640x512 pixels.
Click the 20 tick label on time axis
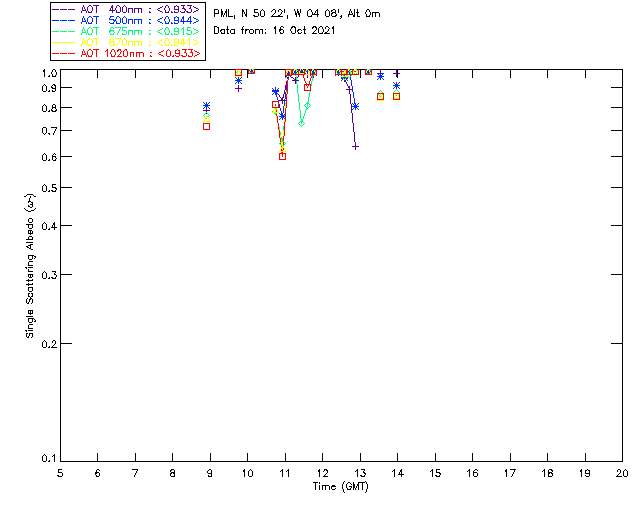point(622,474)
